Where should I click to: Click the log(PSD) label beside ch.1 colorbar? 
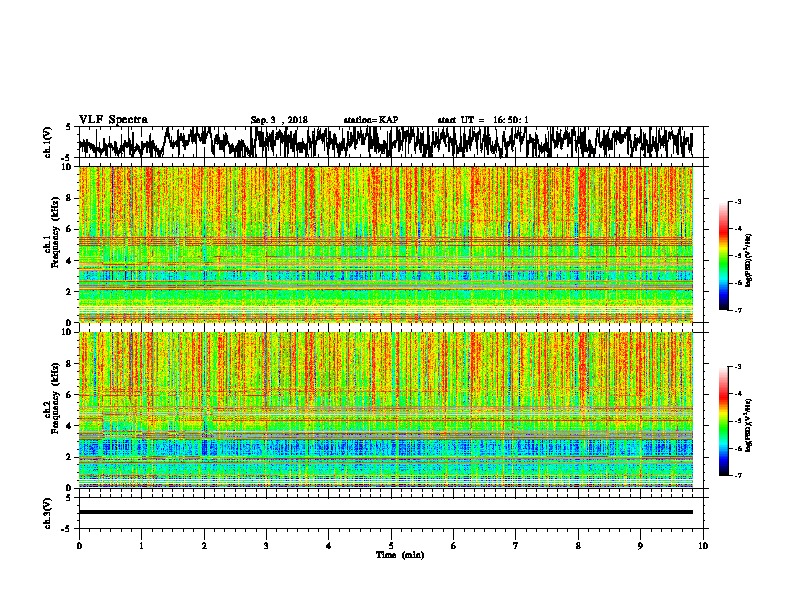pos(748,260)
